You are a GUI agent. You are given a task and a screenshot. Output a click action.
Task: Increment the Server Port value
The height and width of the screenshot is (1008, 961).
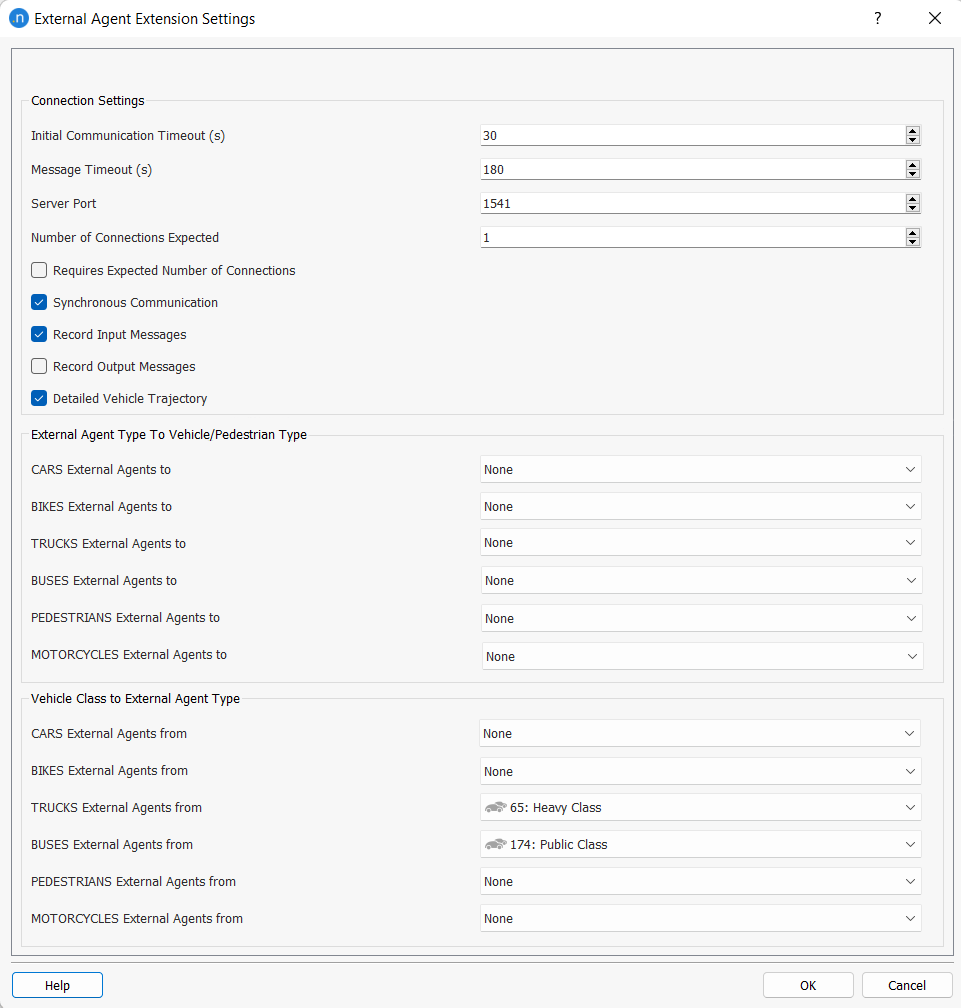pyautogui.click(x=912, y=198)
